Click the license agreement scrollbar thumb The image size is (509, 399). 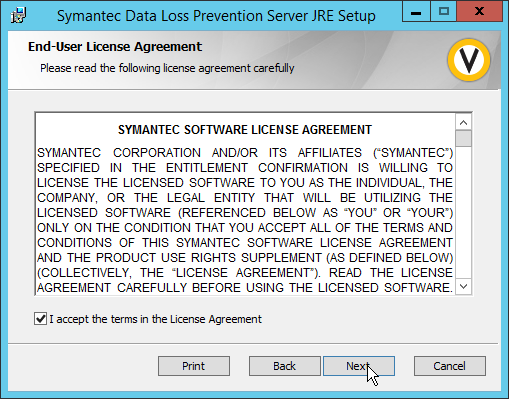click(x=463, y=138)
